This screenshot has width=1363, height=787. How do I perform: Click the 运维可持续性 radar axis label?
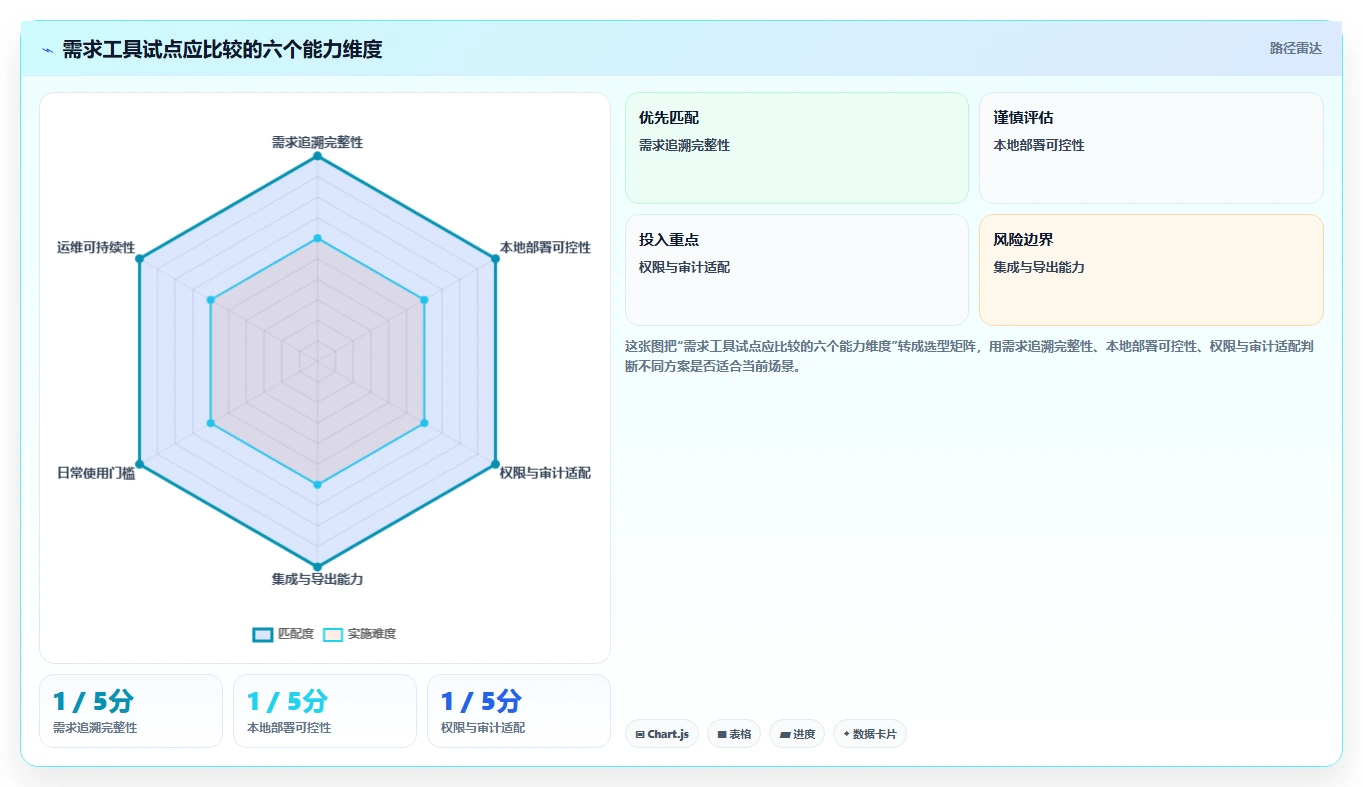click(x=96, y=247)
